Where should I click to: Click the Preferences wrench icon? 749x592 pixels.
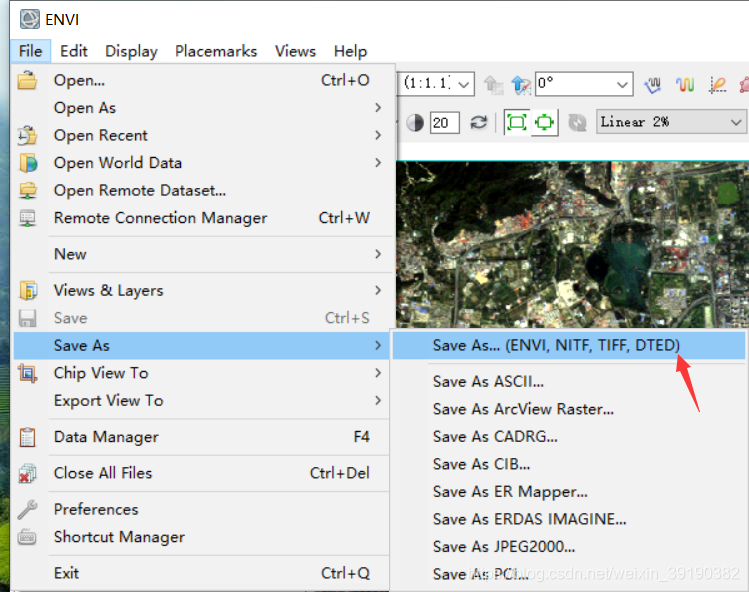(x=27, y=509)
